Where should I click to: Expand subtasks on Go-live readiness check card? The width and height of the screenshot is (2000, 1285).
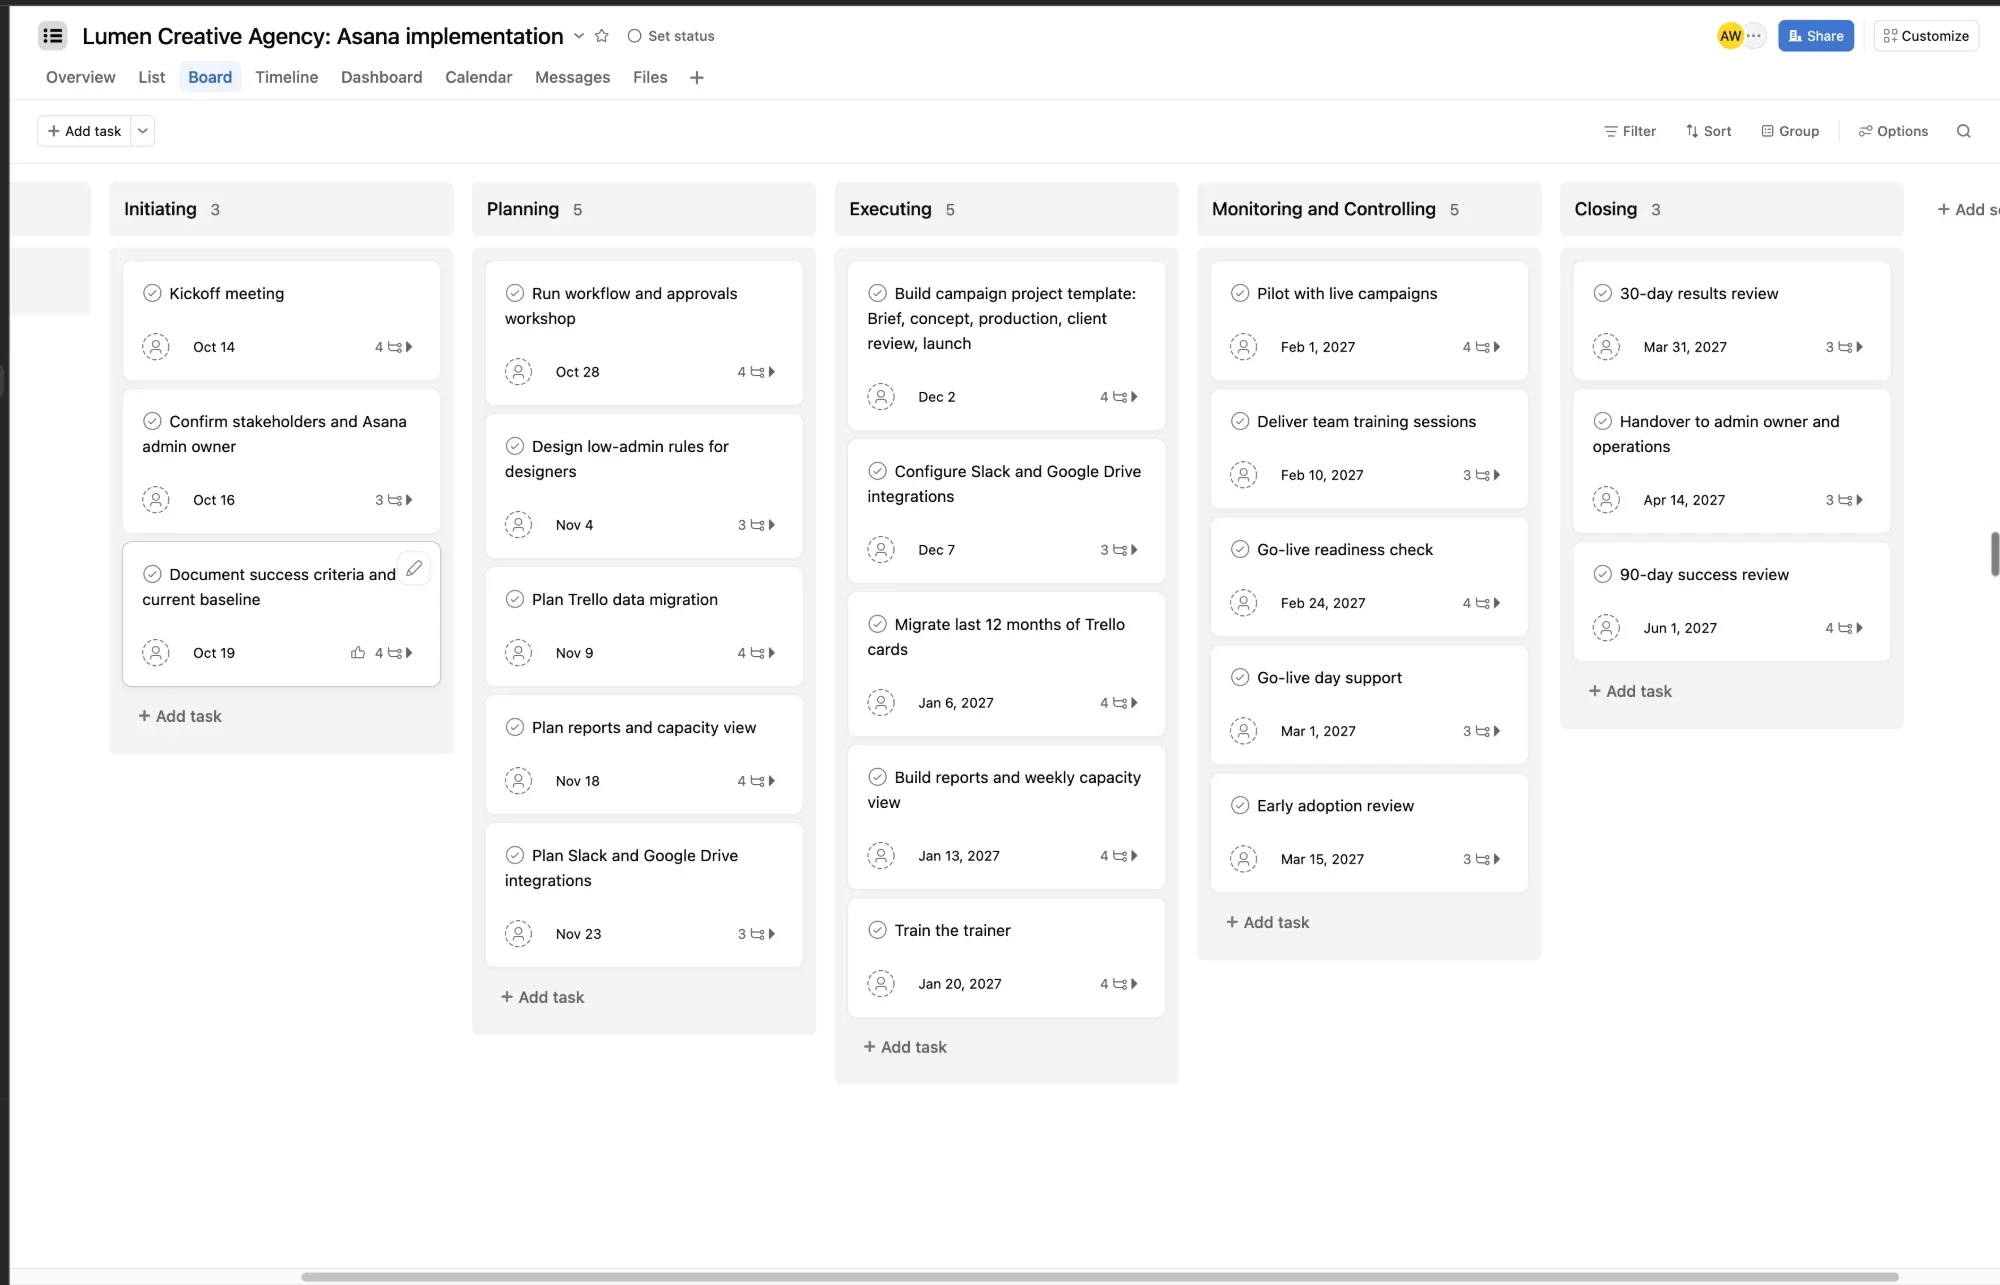coord(1482,603)
